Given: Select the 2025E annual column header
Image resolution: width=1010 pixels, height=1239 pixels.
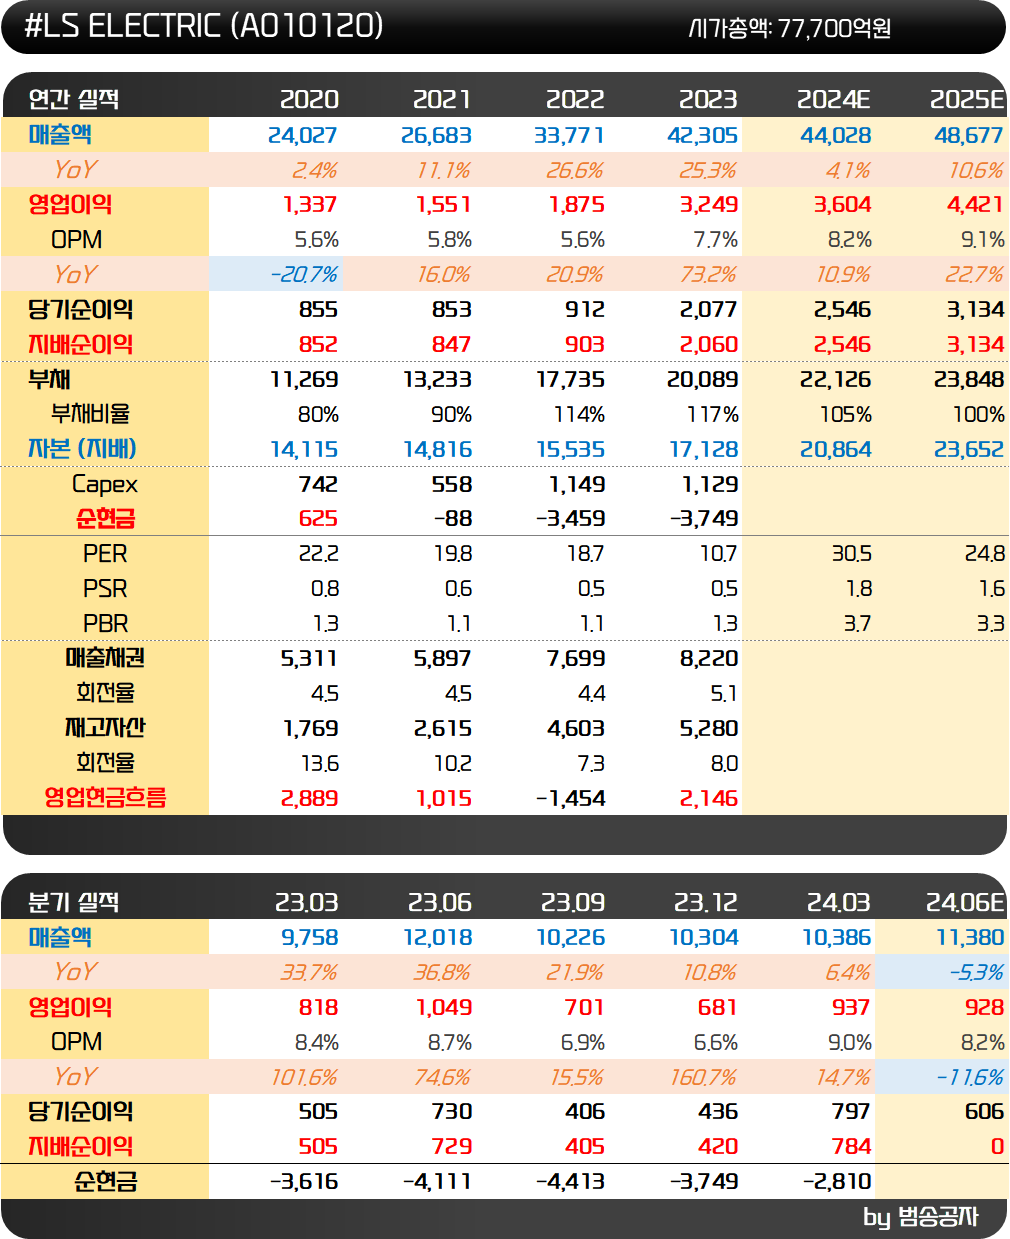Looking at the screenshot, I should coord(967,99).
